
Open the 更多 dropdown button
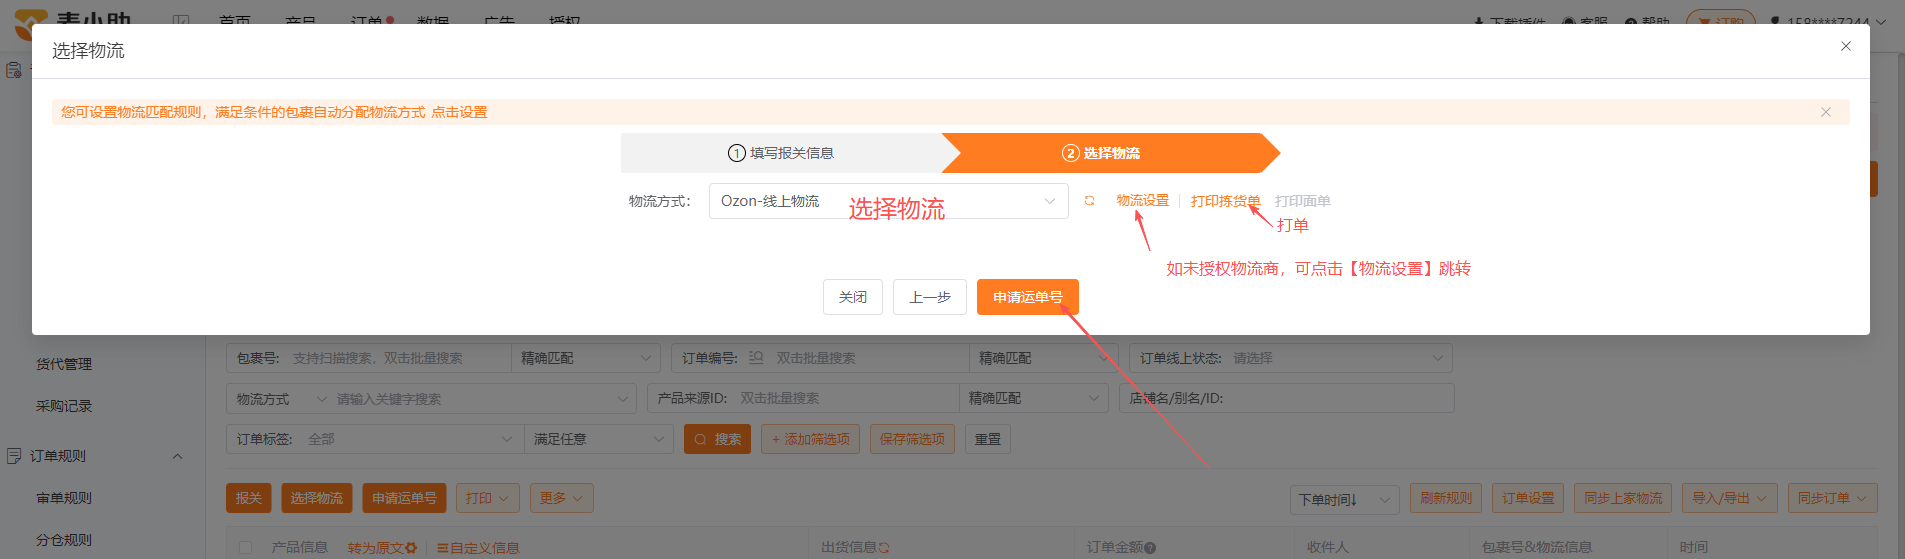[x=561, y=498]
